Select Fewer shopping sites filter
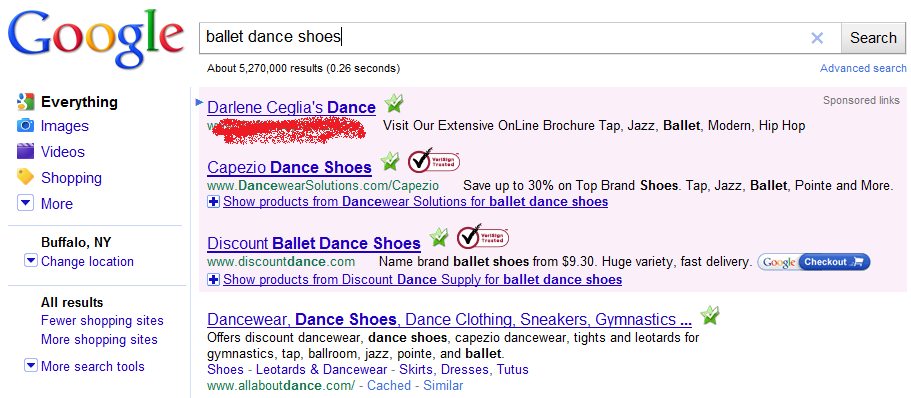Image resolution: width=911 pixels, height=398 pixels. pos(102,321)
